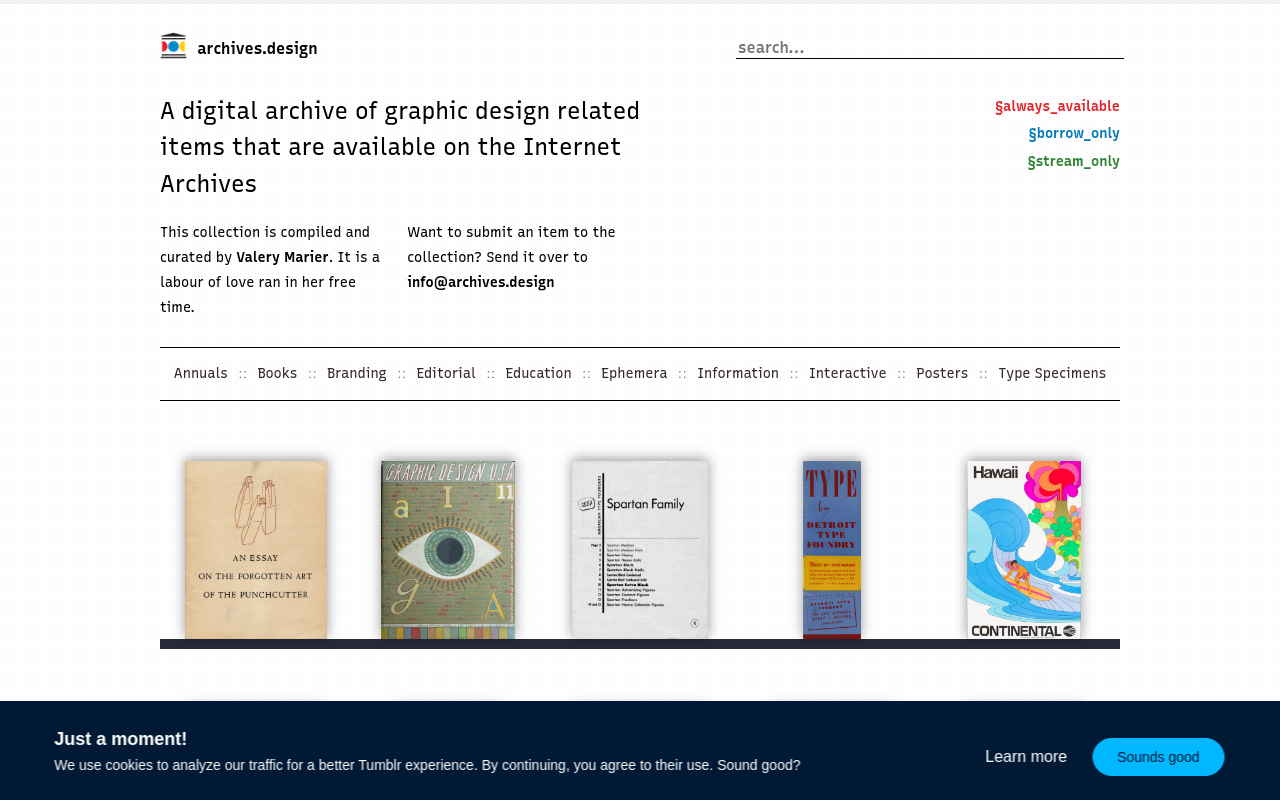Open the Detroit Type Foundry cover
The width and height of the screenshot is (1280, 800).
tap(832, 550)
